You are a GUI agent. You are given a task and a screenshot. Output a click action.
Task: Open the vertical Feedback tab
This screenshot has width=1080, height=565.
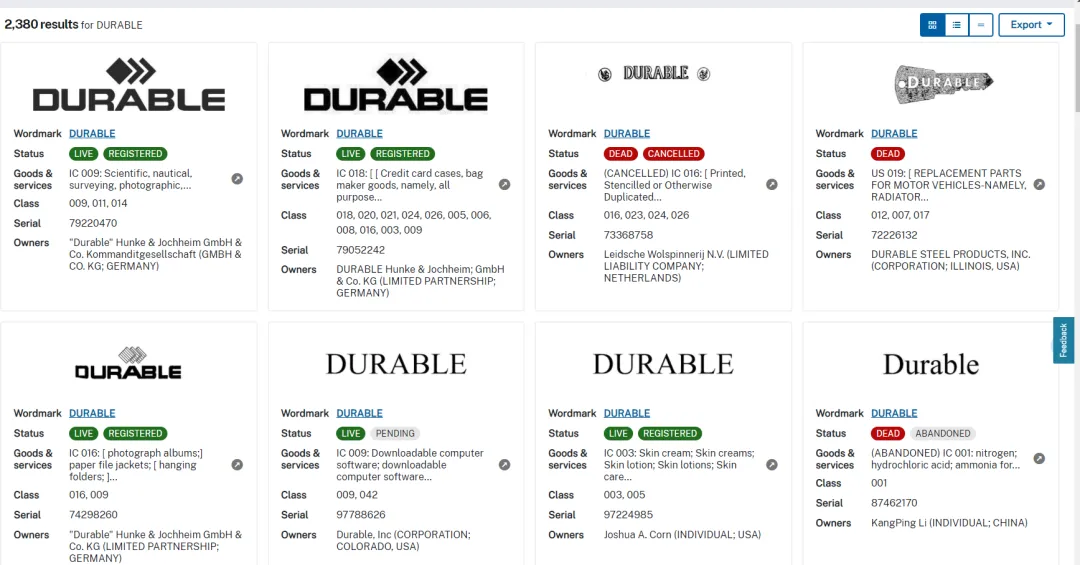point(1063,340)
